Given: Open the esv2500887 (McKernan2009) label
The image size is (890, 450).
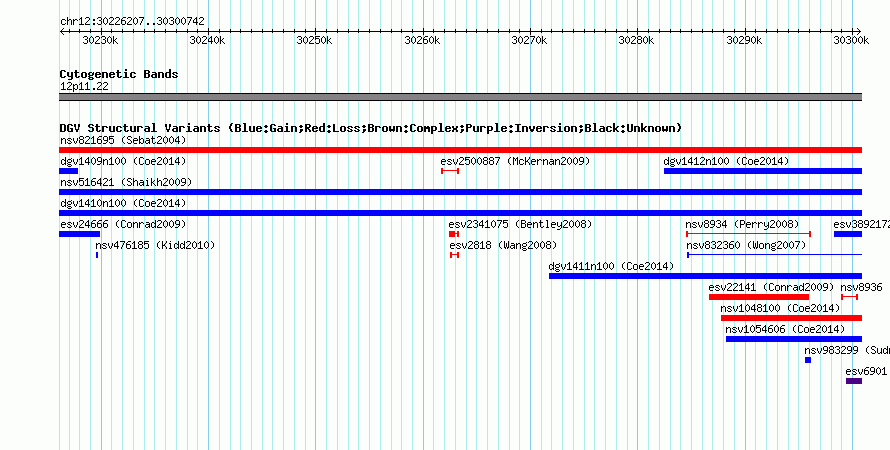Looking at the screenshot, I should pos(515,161).
